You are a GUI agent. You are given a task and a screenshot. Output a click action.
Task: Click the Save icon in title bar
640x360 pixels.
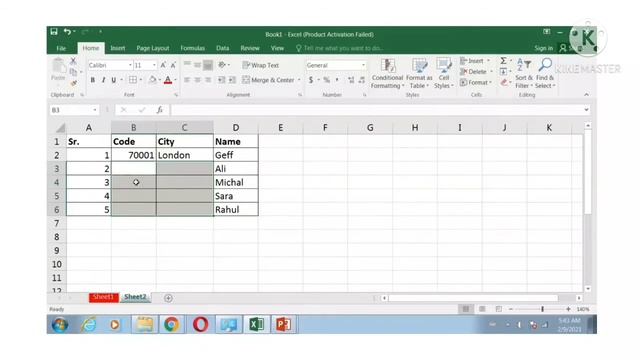(x=54, y=31)
